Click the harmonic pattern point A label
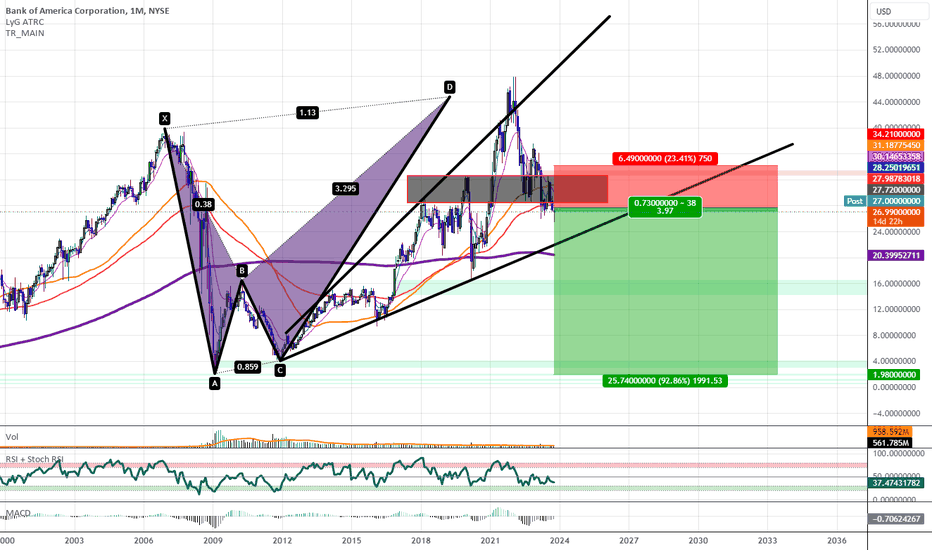This screenshot has width=932, height=550. coord(215,384)
